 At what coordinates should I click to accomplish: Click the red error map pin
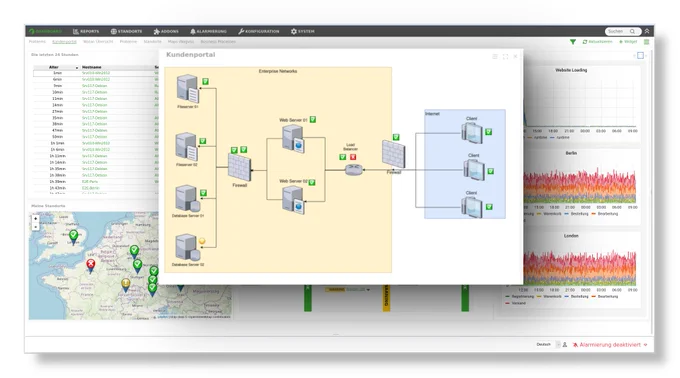pyautogui.click(x=91, y=265)
